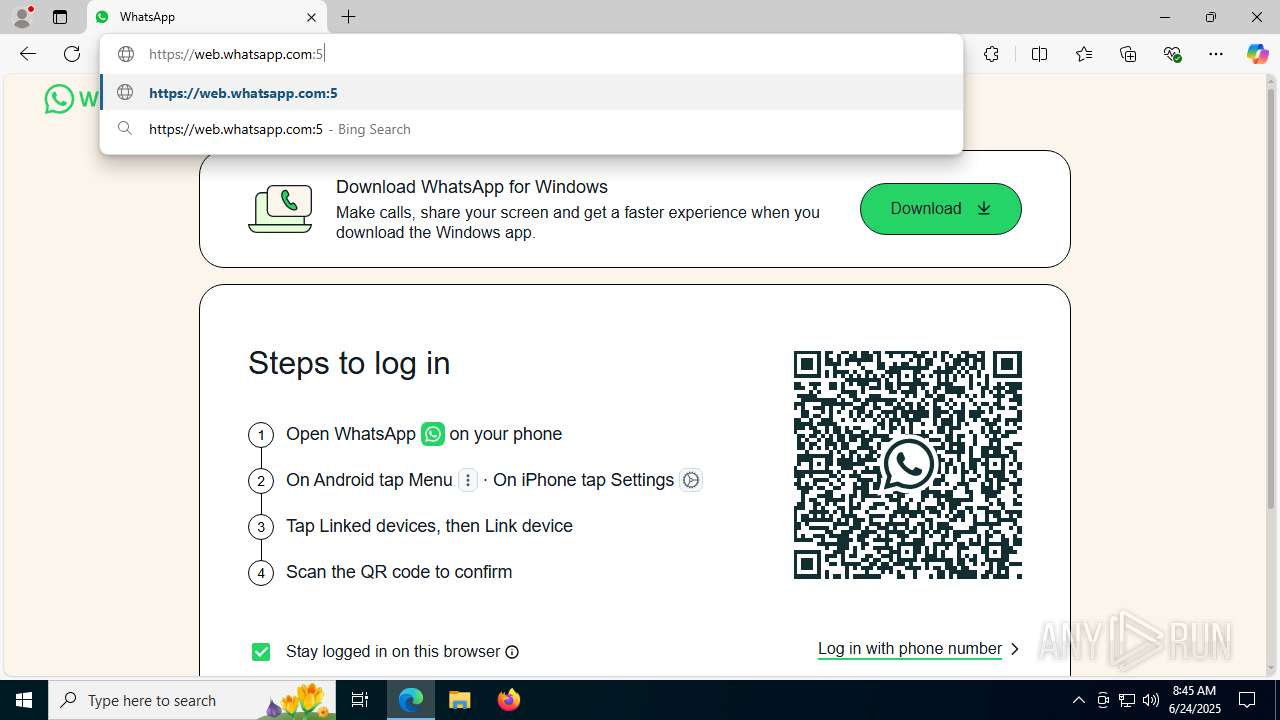Image resolution: width=1280 pixels, height=720 pixels.
Task: Toggle split screen view icon
Action: click(x=1039, y=54)
